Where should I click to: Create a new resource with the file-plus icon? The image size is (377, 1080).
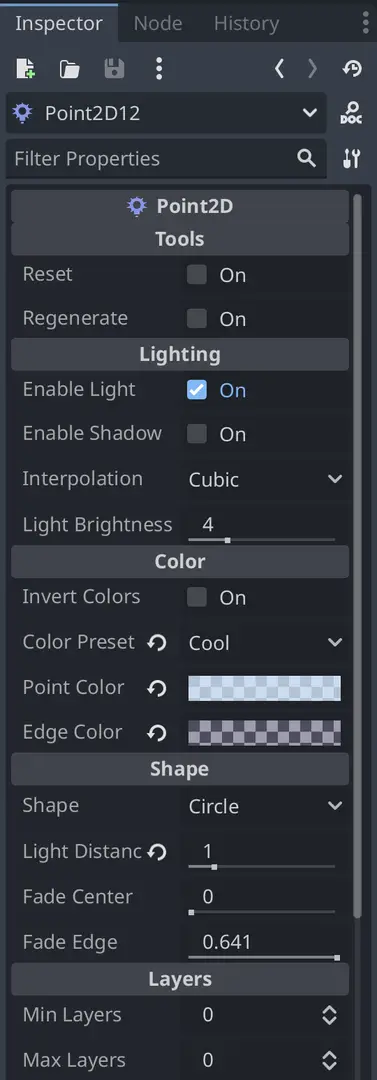[26, 68]
